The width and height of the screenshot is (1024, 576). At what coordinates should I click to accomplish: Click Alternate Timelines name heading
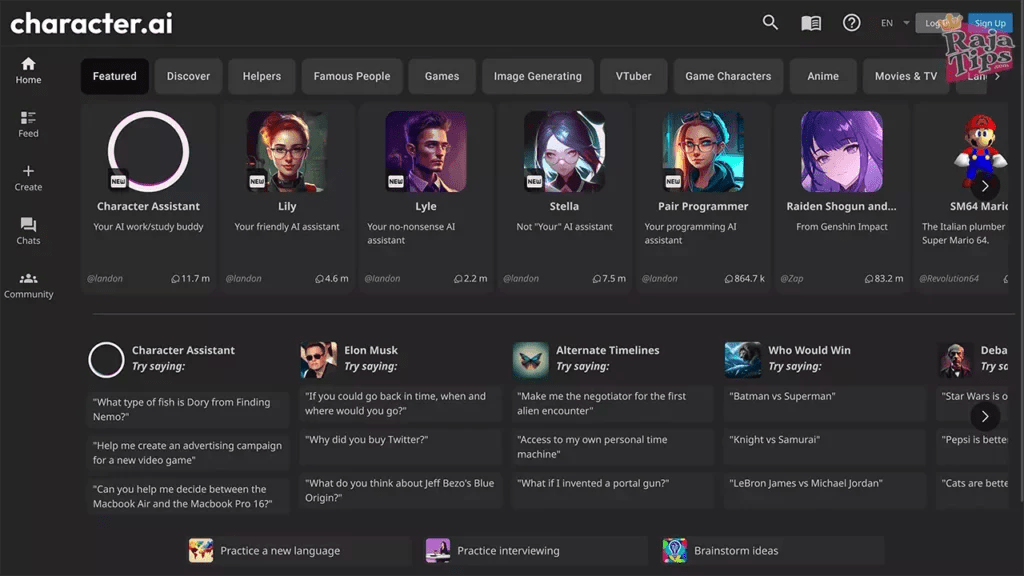click(x=607, y=350)
